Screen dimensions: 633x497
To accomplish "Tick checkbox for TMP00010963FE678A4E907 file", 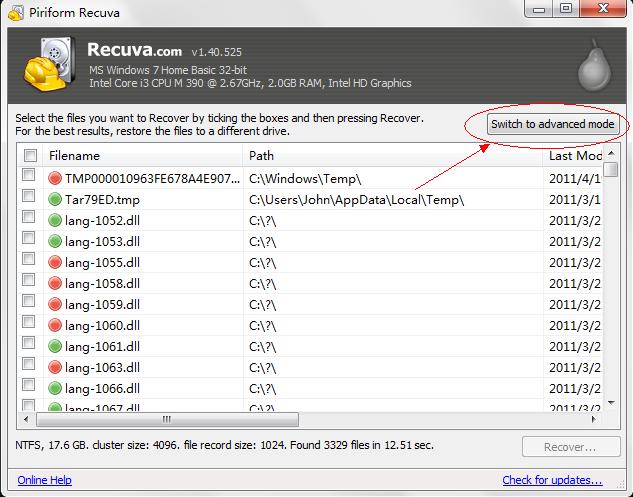I will [x=28, y=175].
